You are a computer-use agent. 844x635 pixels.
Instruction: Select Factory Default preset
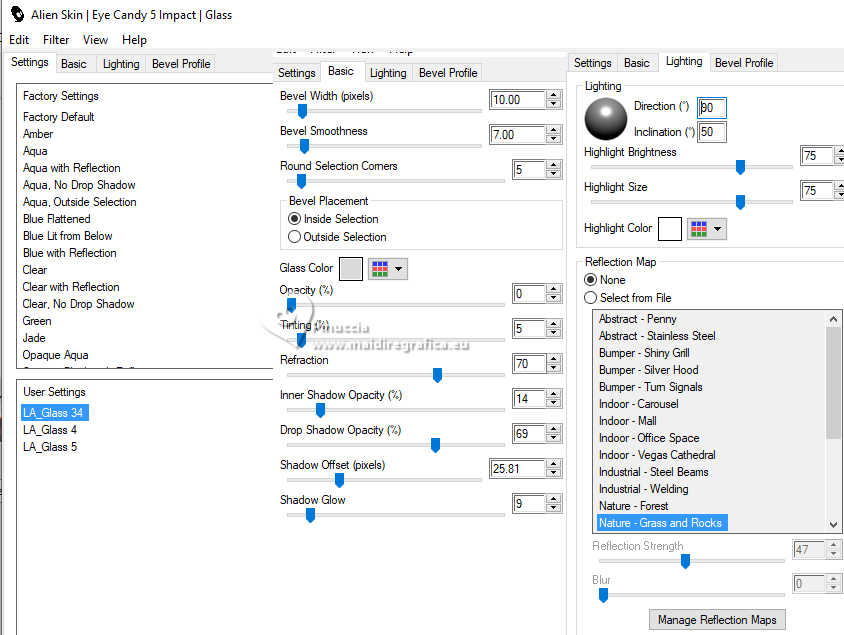point(58,117)
